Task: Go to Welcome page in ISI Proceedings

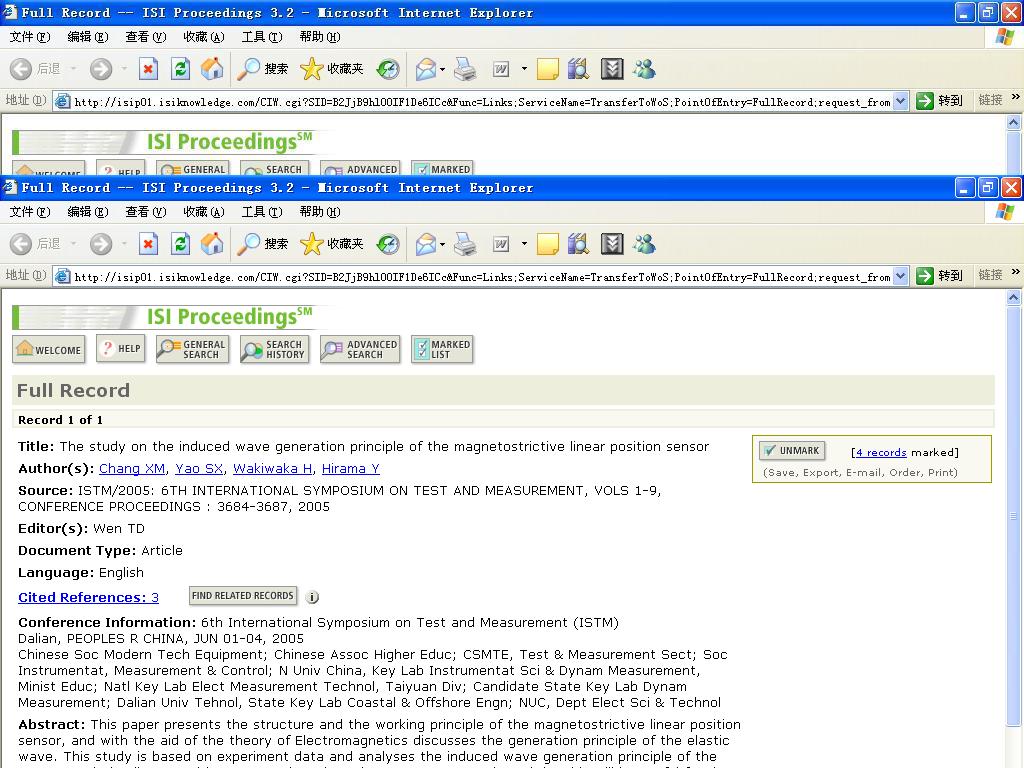Action: coord(49,350)
